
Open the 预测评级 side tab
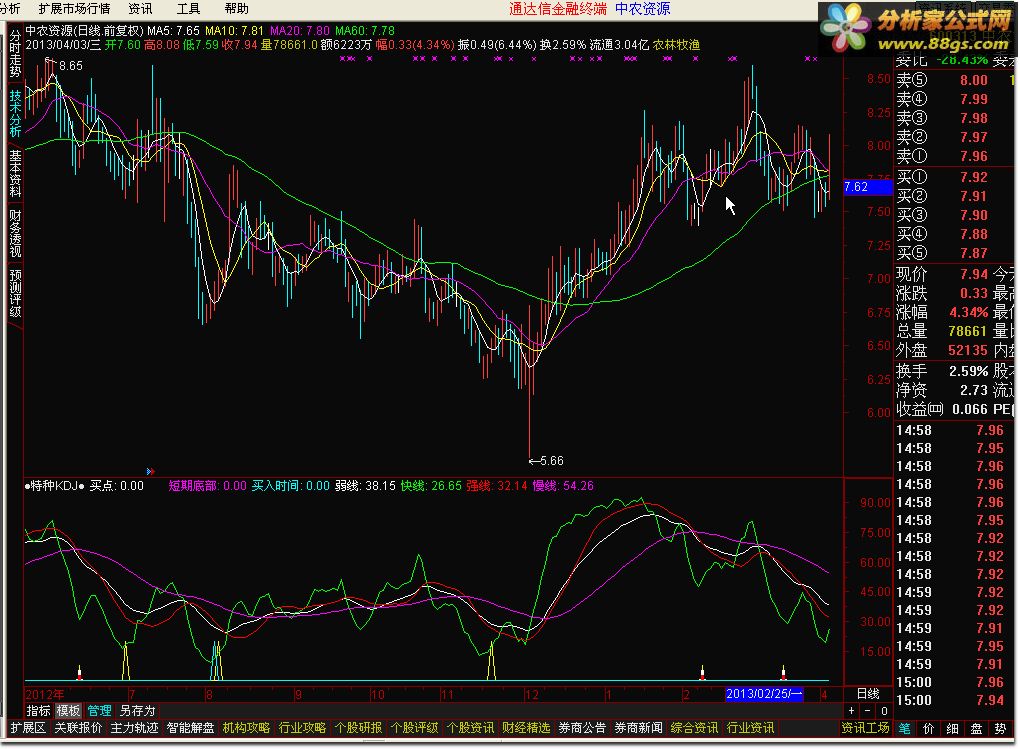tap(15, 293)
